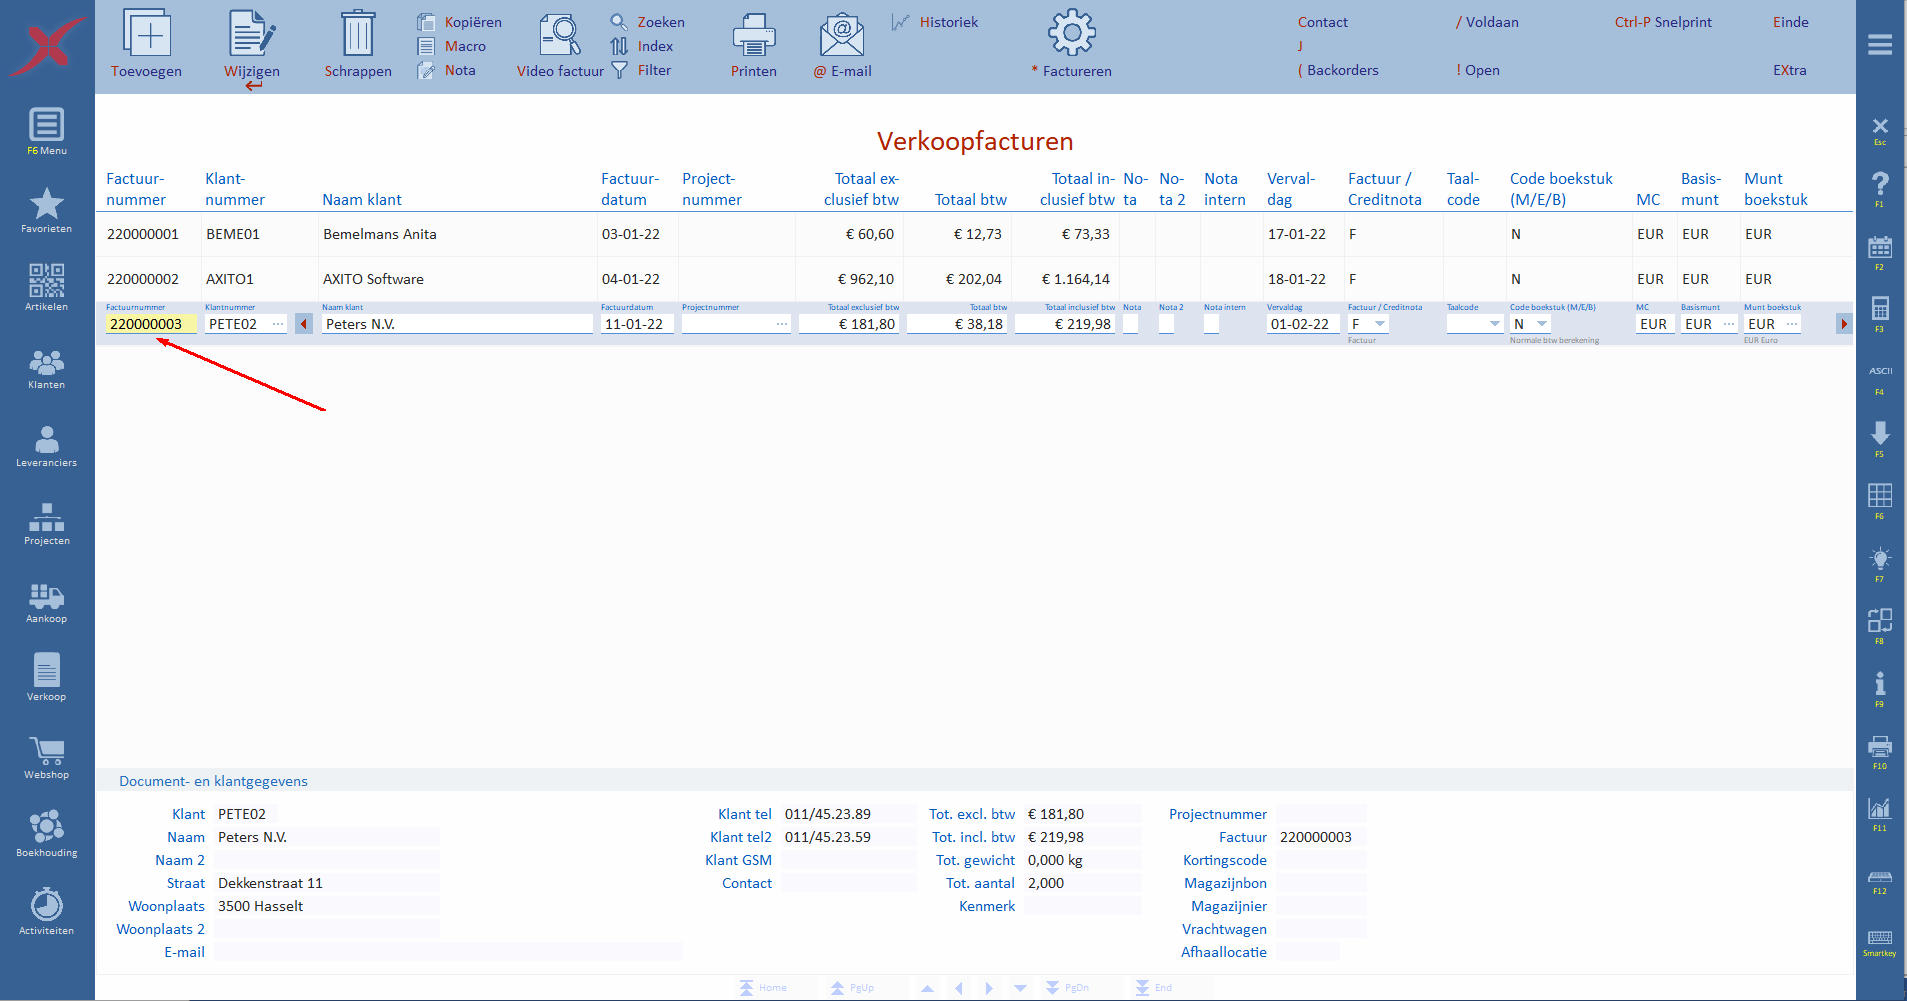
Task: Click the Historiek chart icon
Action: [x=901, y=22]
